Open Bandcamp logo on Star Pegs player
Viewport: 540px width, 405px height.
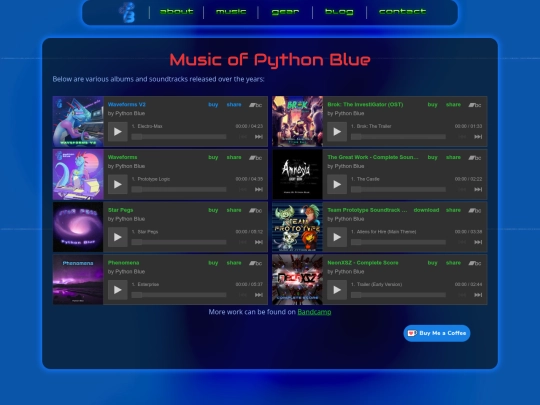[x=256, y=210]
